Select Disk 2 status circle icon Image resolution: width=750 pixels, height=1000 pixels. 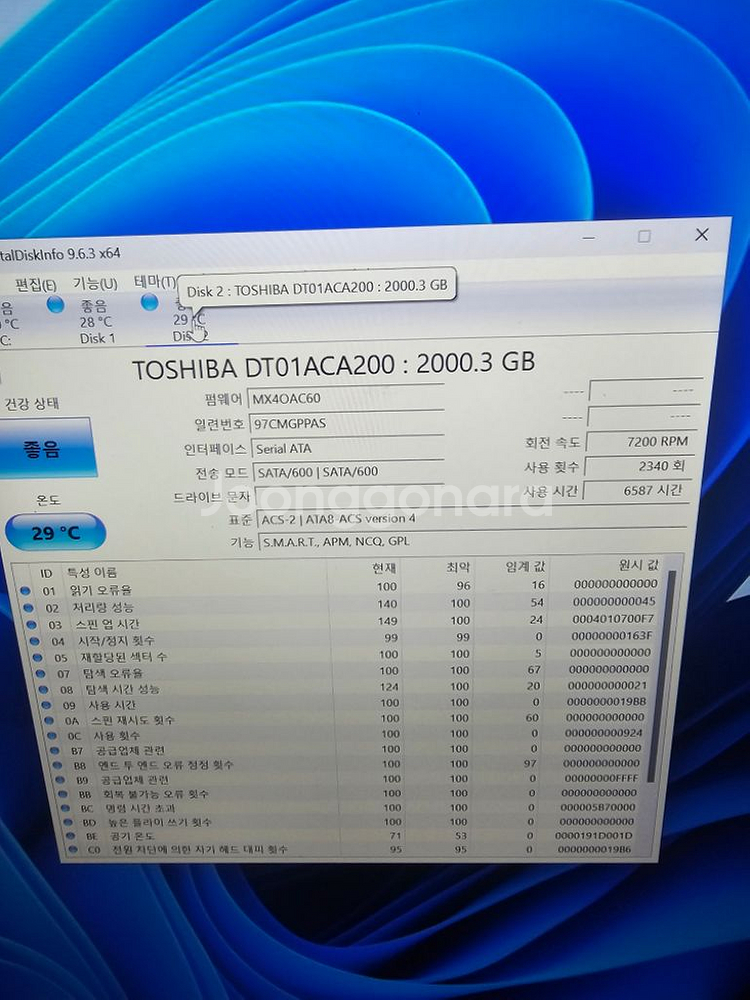coord(150,302)
